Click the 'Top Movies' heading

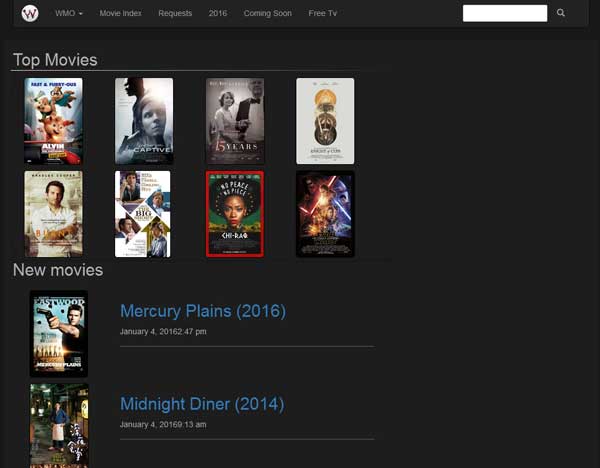coord(55,60)
